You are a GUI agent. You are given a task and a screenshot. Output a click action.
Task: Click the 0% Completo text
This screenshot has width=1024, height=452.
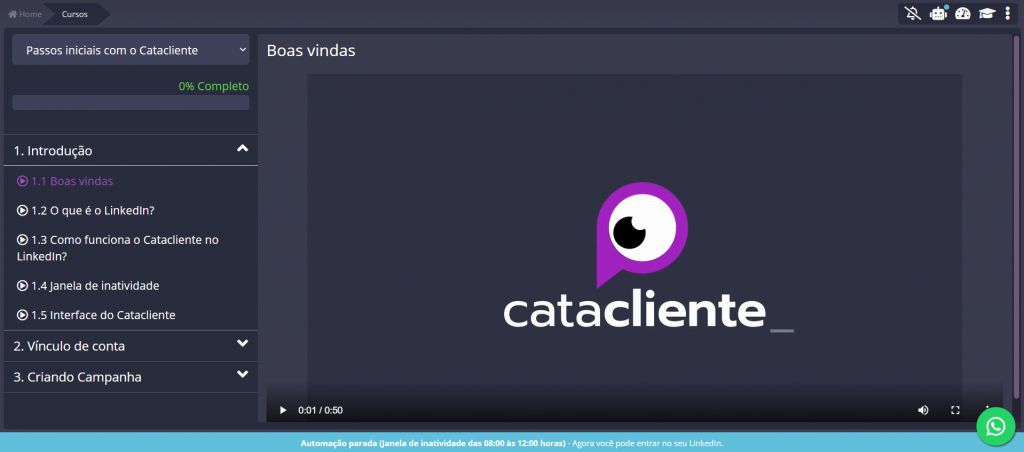214,86
